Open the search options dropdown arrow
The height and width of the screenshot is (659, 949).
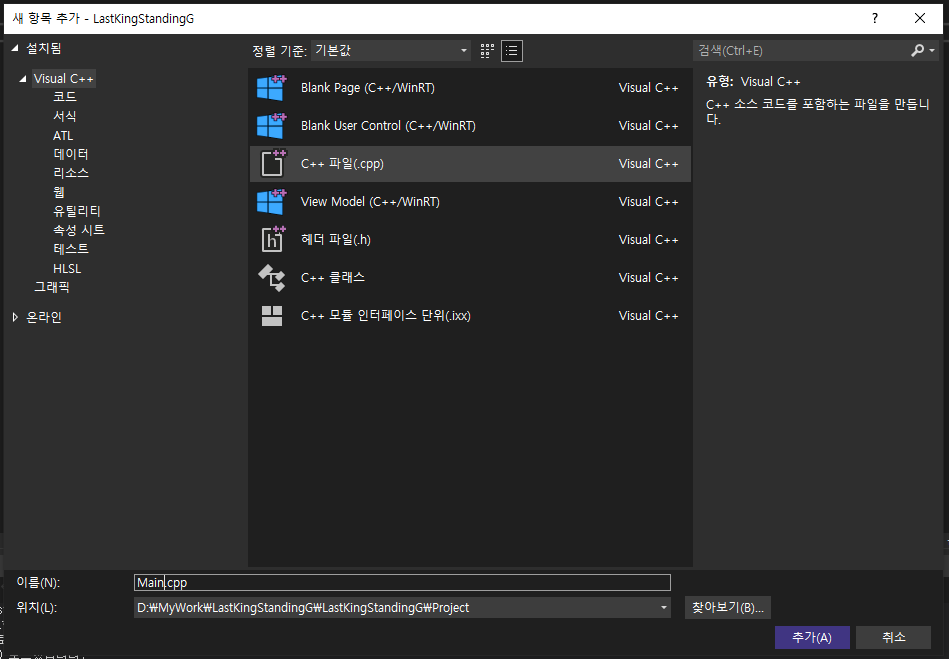coord(932,51)
